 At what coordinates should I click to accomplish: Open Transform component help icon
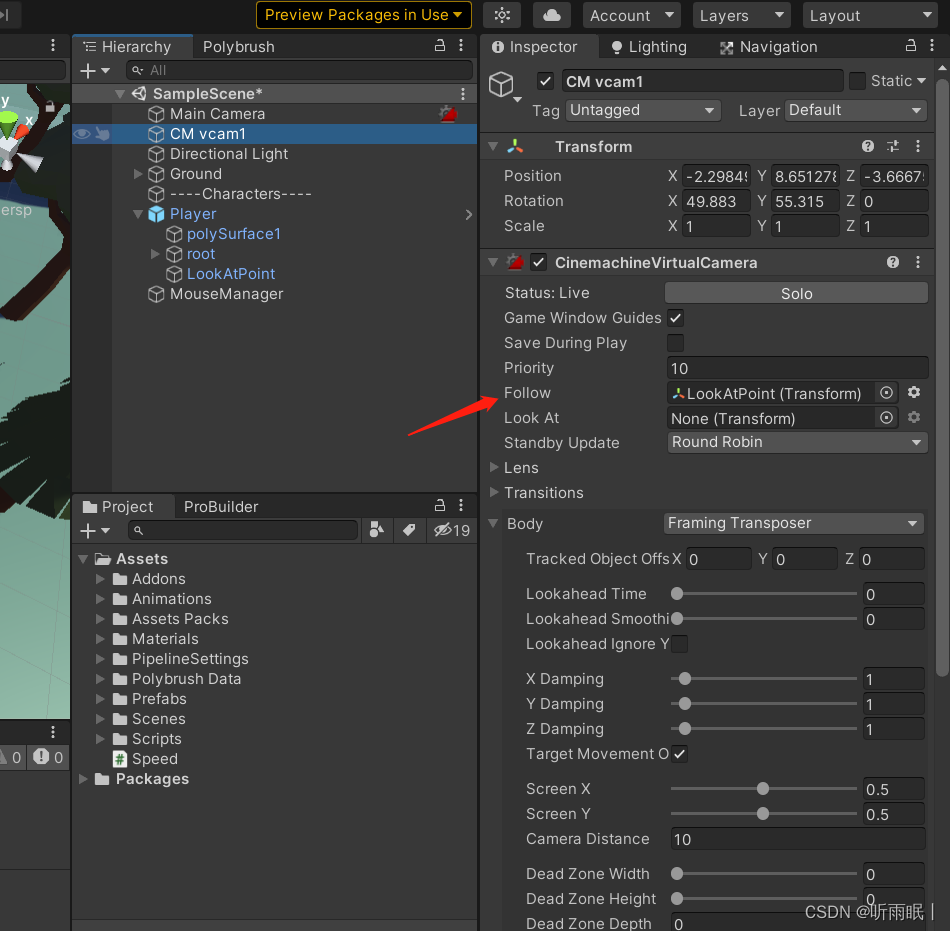click(x=868, y=146)
